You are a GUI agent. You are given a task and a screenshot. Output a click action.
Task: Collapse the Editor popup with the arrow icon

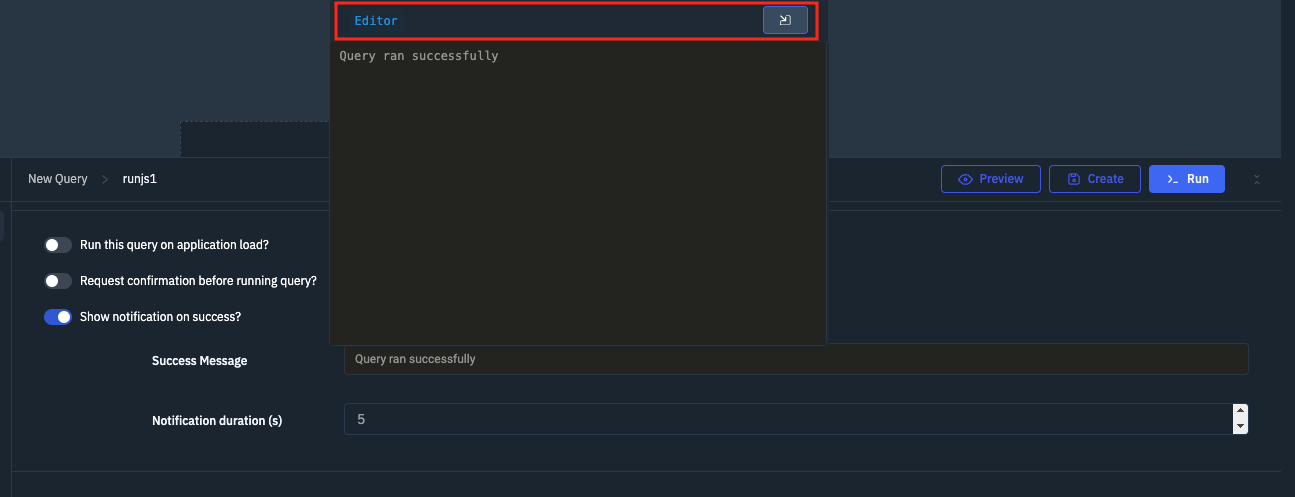pyautogui.click(x=785, y=20)
